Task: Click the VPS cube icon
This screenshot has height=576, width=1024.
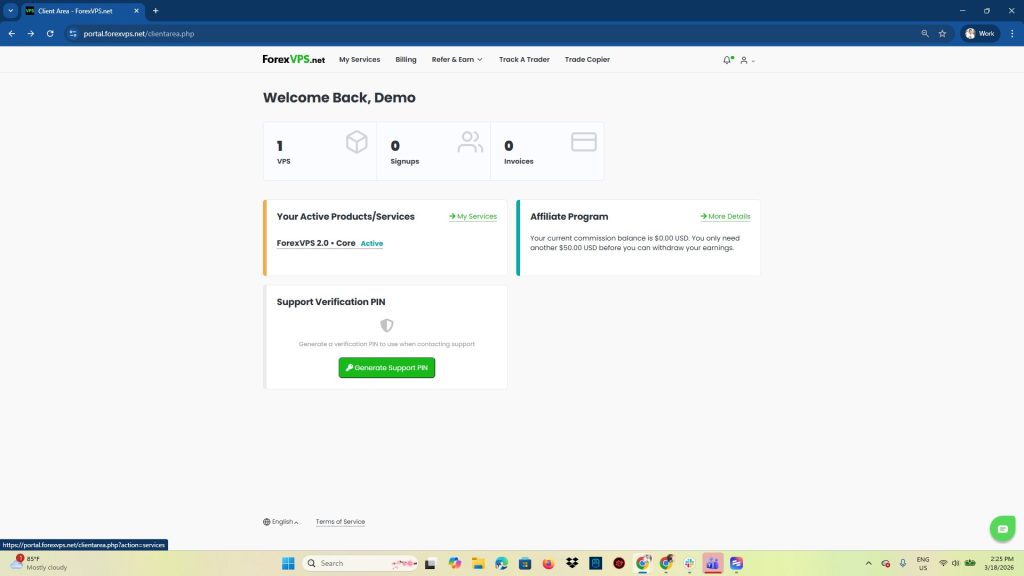Action: [357, 142]
